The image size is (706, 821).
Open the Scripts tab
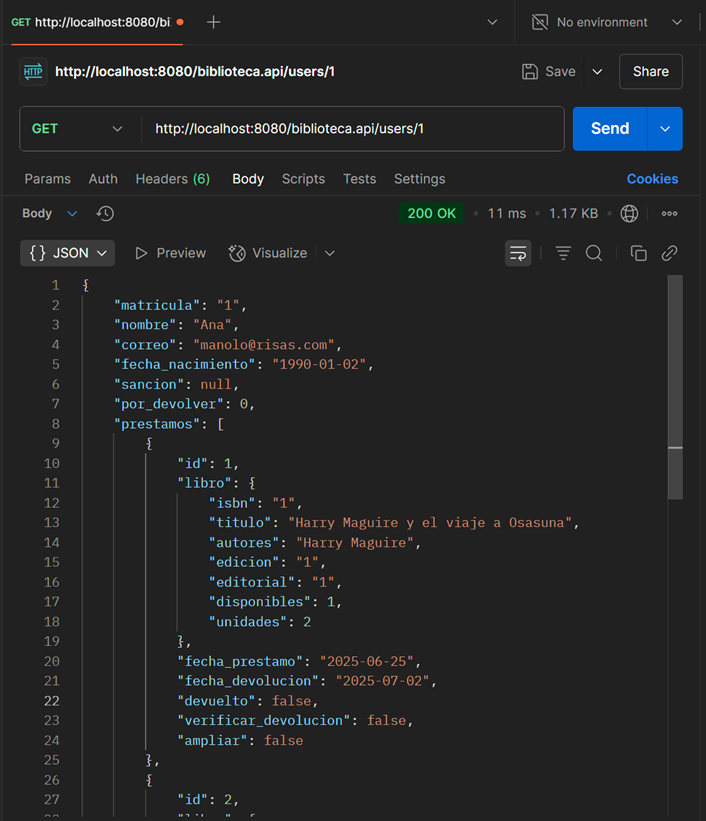303,179
